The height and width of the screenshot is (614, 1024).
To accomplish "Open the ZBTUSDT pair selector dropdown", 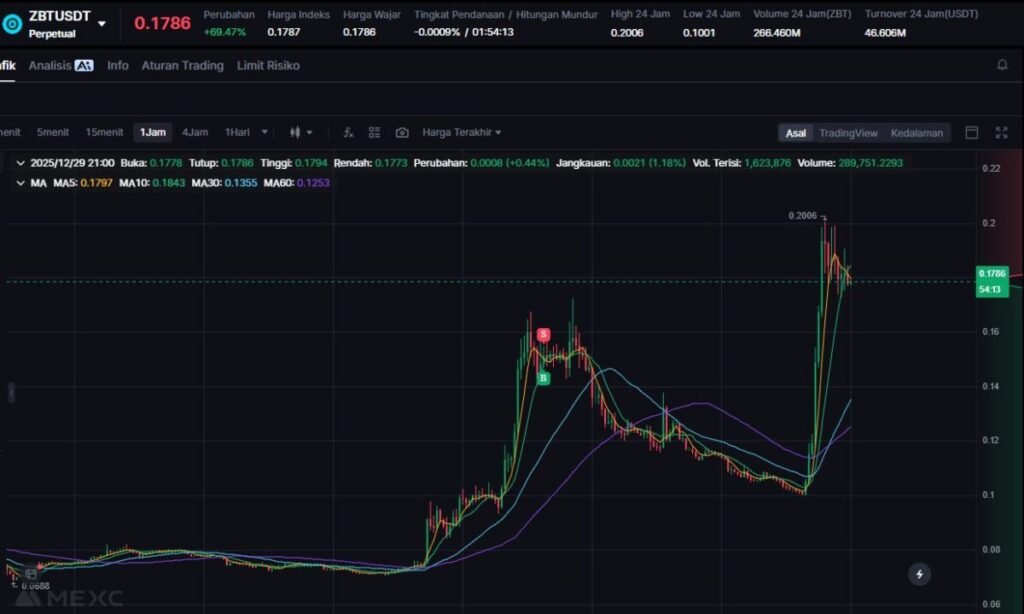I will tap(101, 23).
